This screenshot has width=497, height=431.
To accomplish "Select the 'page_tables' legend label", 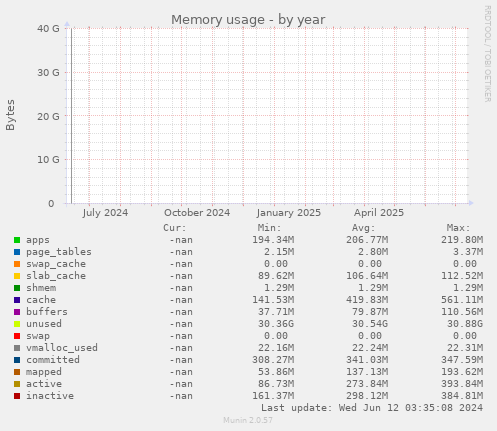I will 59,252.
